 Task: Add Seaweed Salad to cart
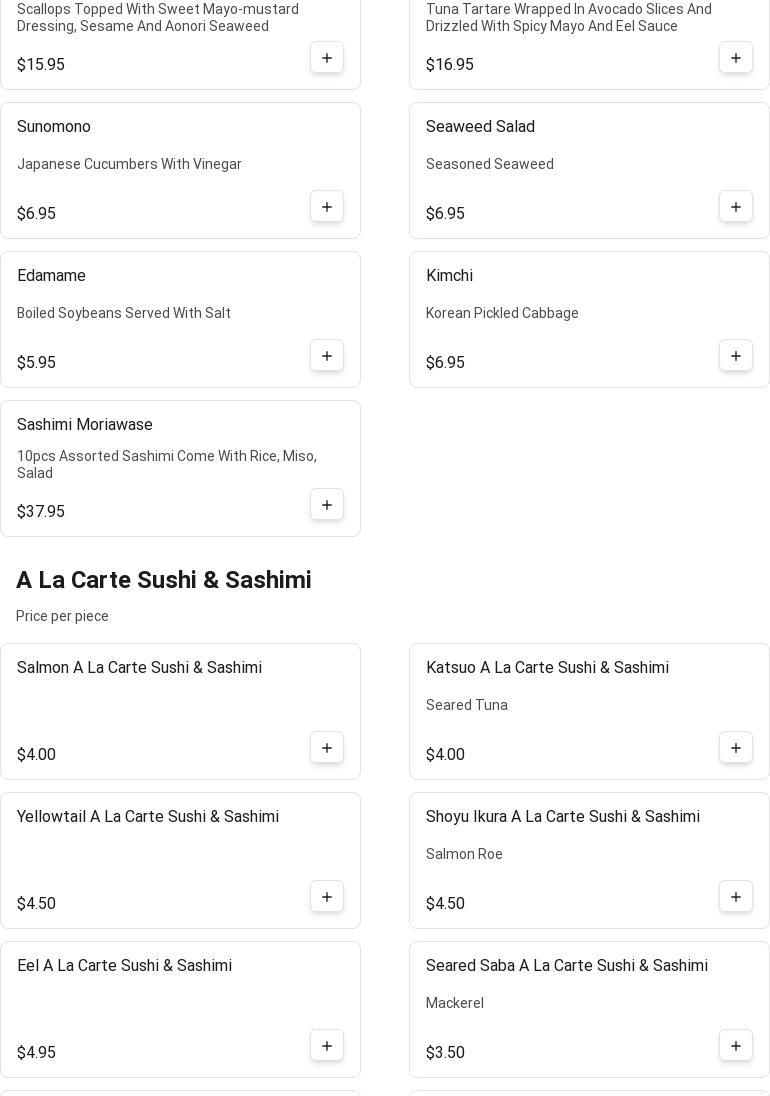[x=736, y=207]
